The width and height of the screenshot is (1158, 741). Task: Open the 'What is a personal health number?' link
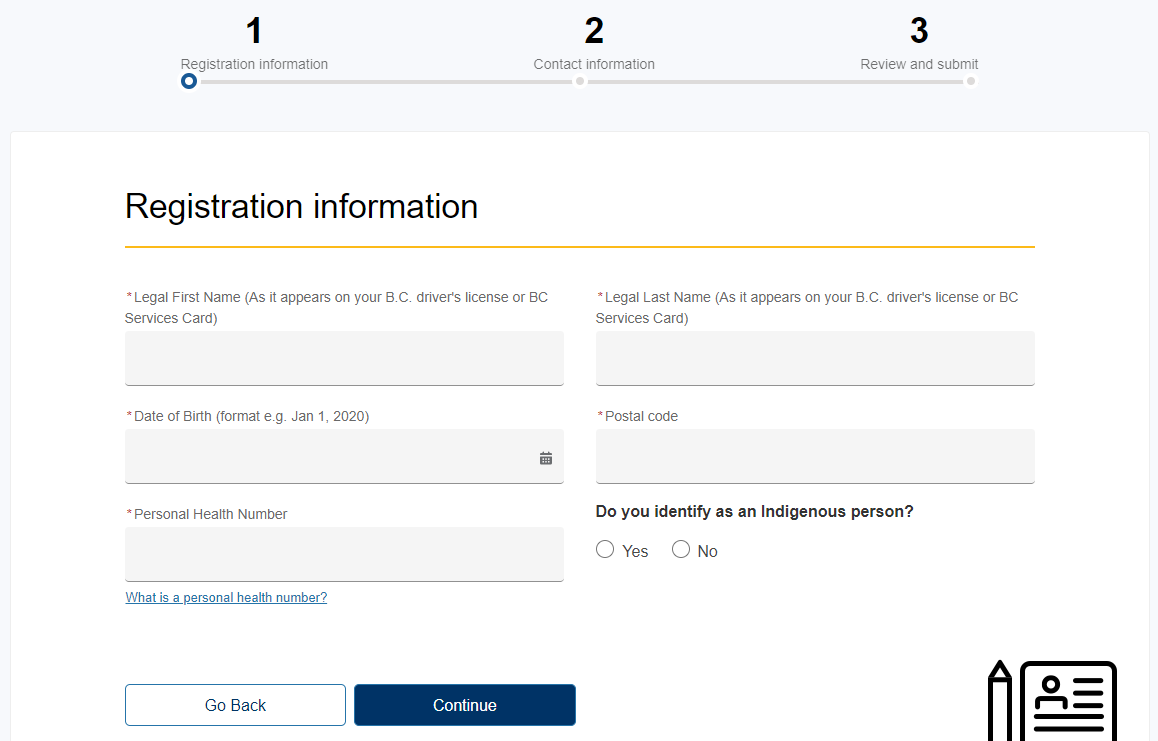click(226, 597)
